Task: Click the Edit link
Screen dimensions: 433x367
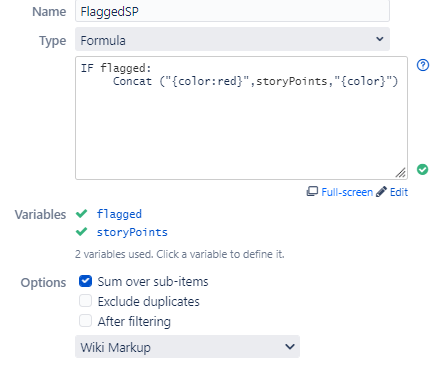Action: pos(399,192)
